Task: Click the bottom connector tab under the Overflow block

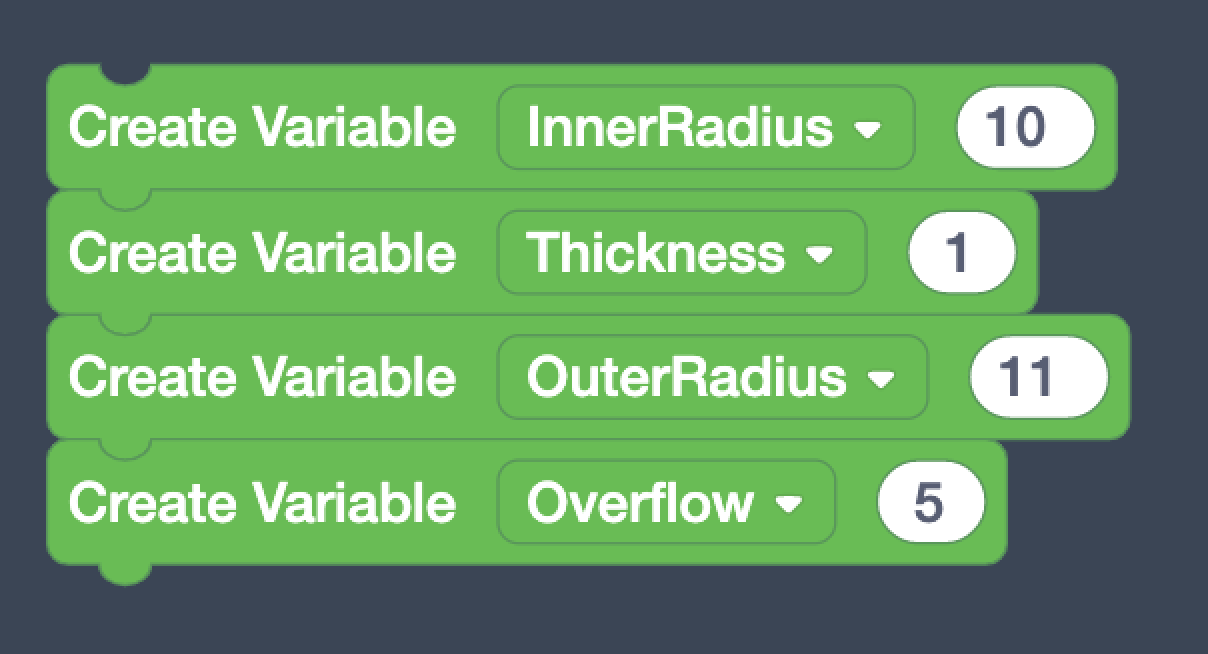Action: pyautogui.click(x=125, y=572)
